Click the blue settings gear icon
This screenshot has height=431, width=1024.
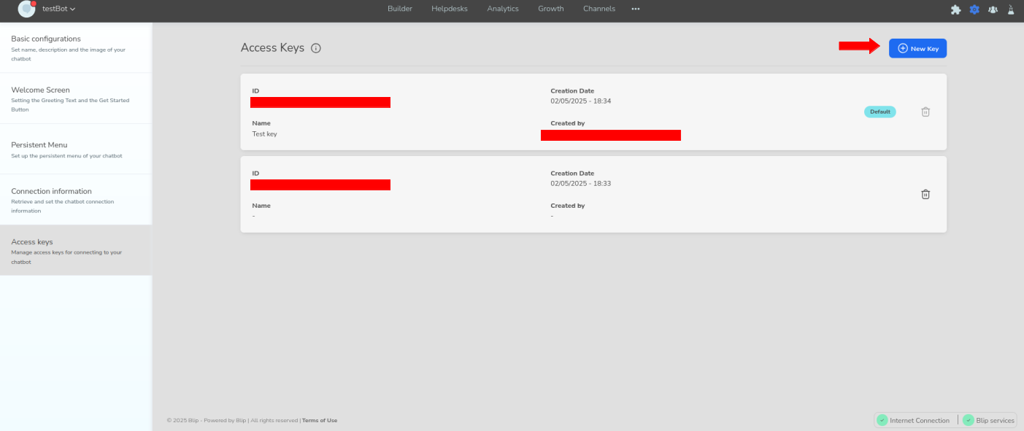(x=974, y=9)
